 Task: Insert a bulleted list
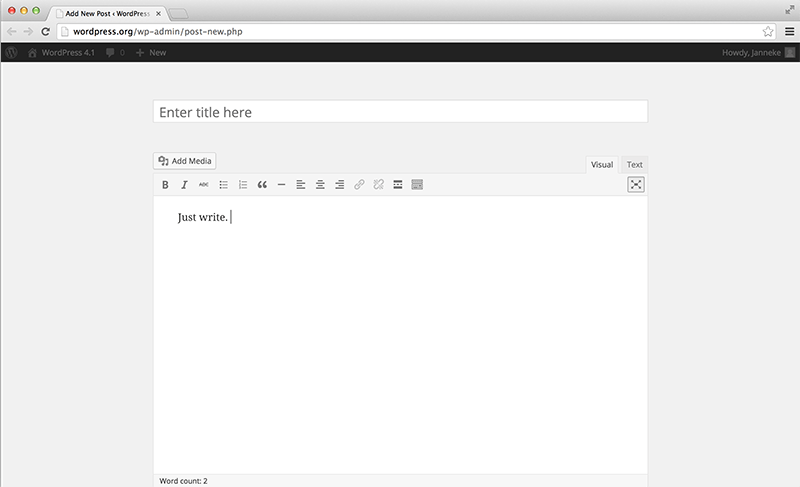click(223, 185)
